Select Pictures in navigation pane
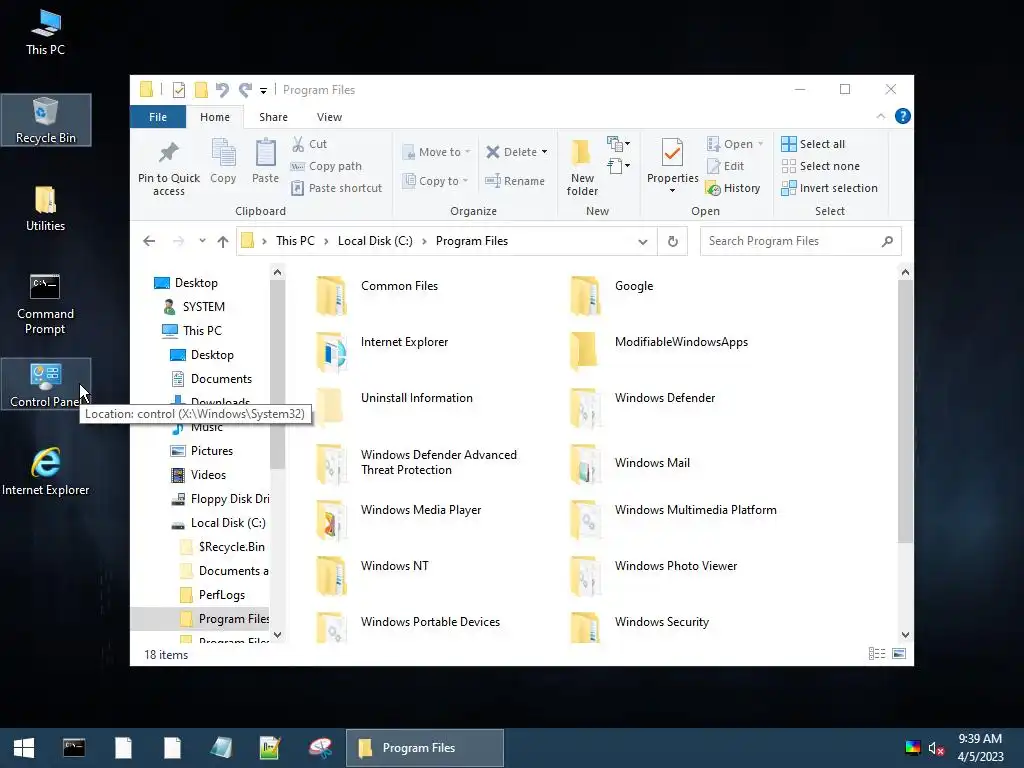This screenshot has width=1024, height=768. (x=211, y=451)
